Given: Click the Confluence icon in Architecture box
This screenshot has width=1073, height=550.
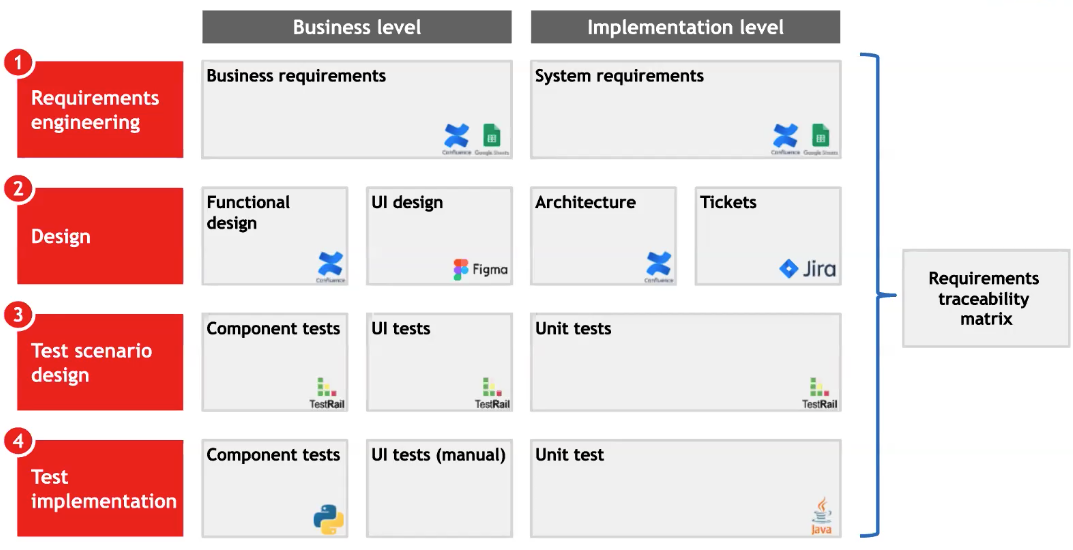Looking at the screenshot, I should [x=658, y=265].
